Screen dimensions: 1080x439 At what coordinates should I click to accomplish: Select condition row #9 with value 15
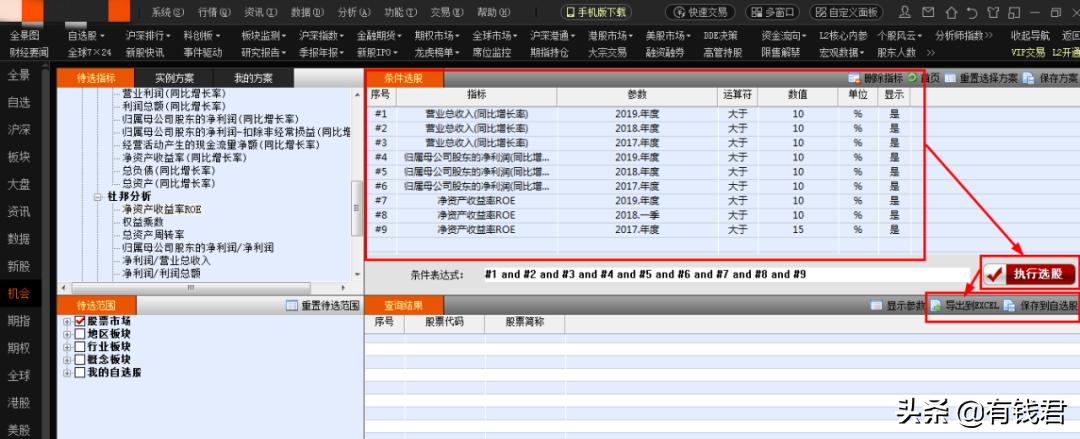[644, 229]
